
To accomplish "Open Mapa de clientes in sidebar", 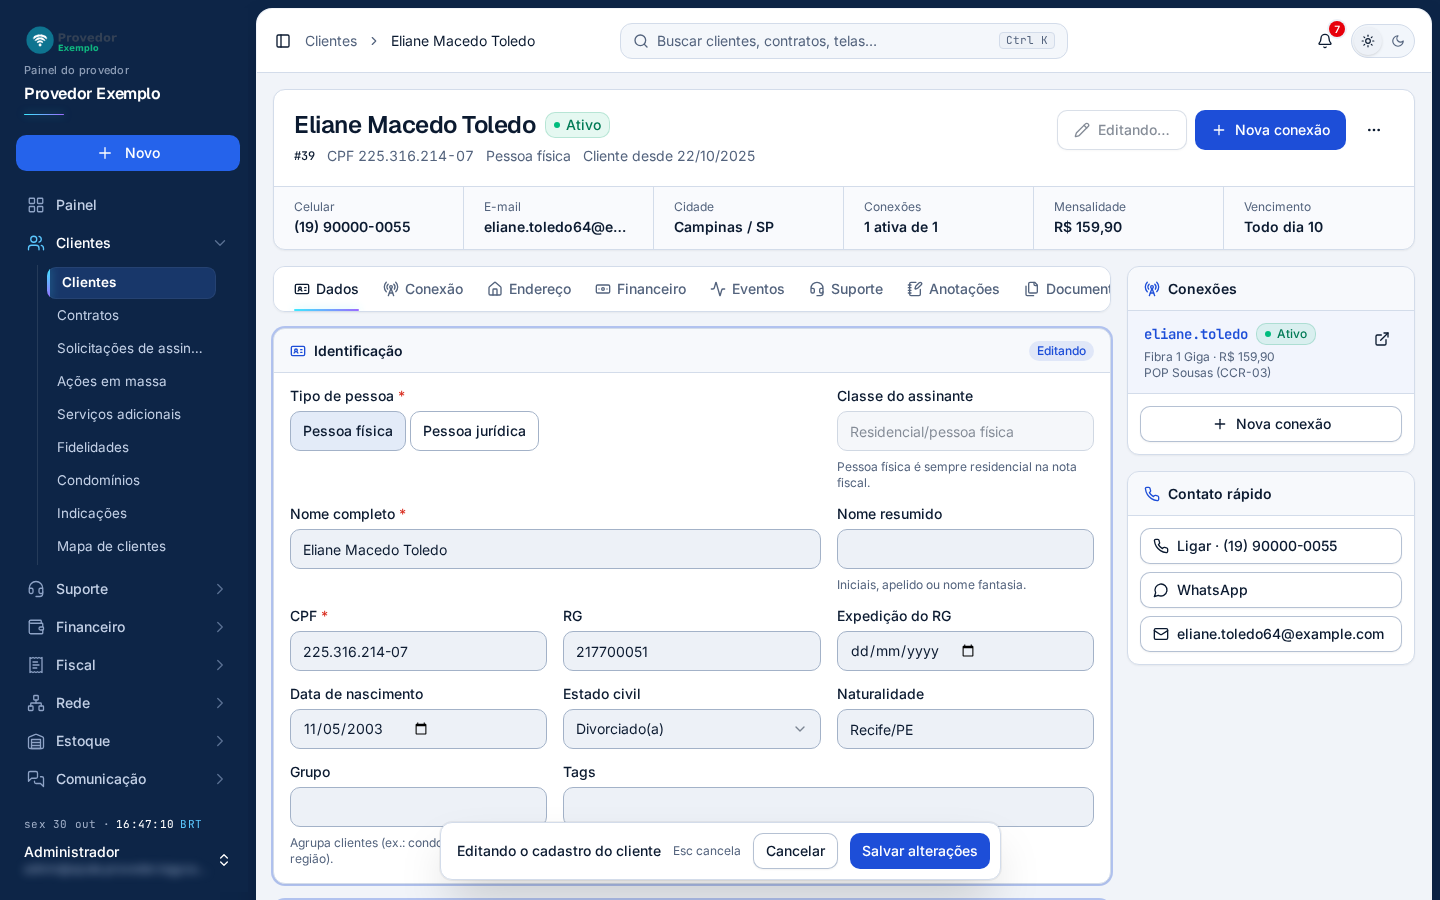I will [132, 546].
